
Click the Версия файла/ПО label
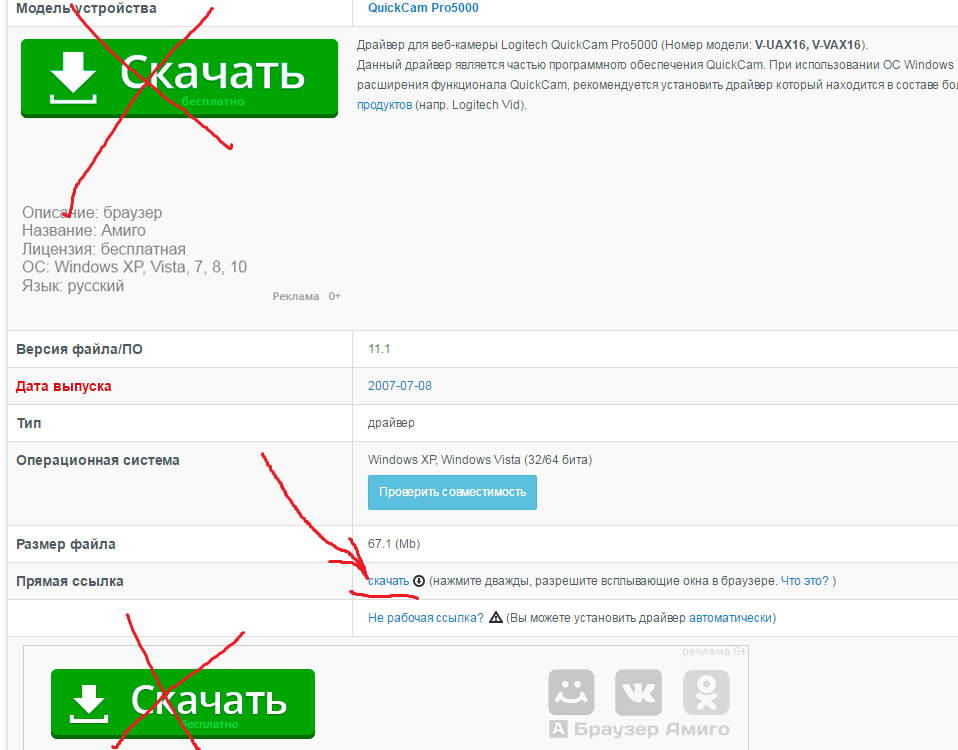click(79, 349)
